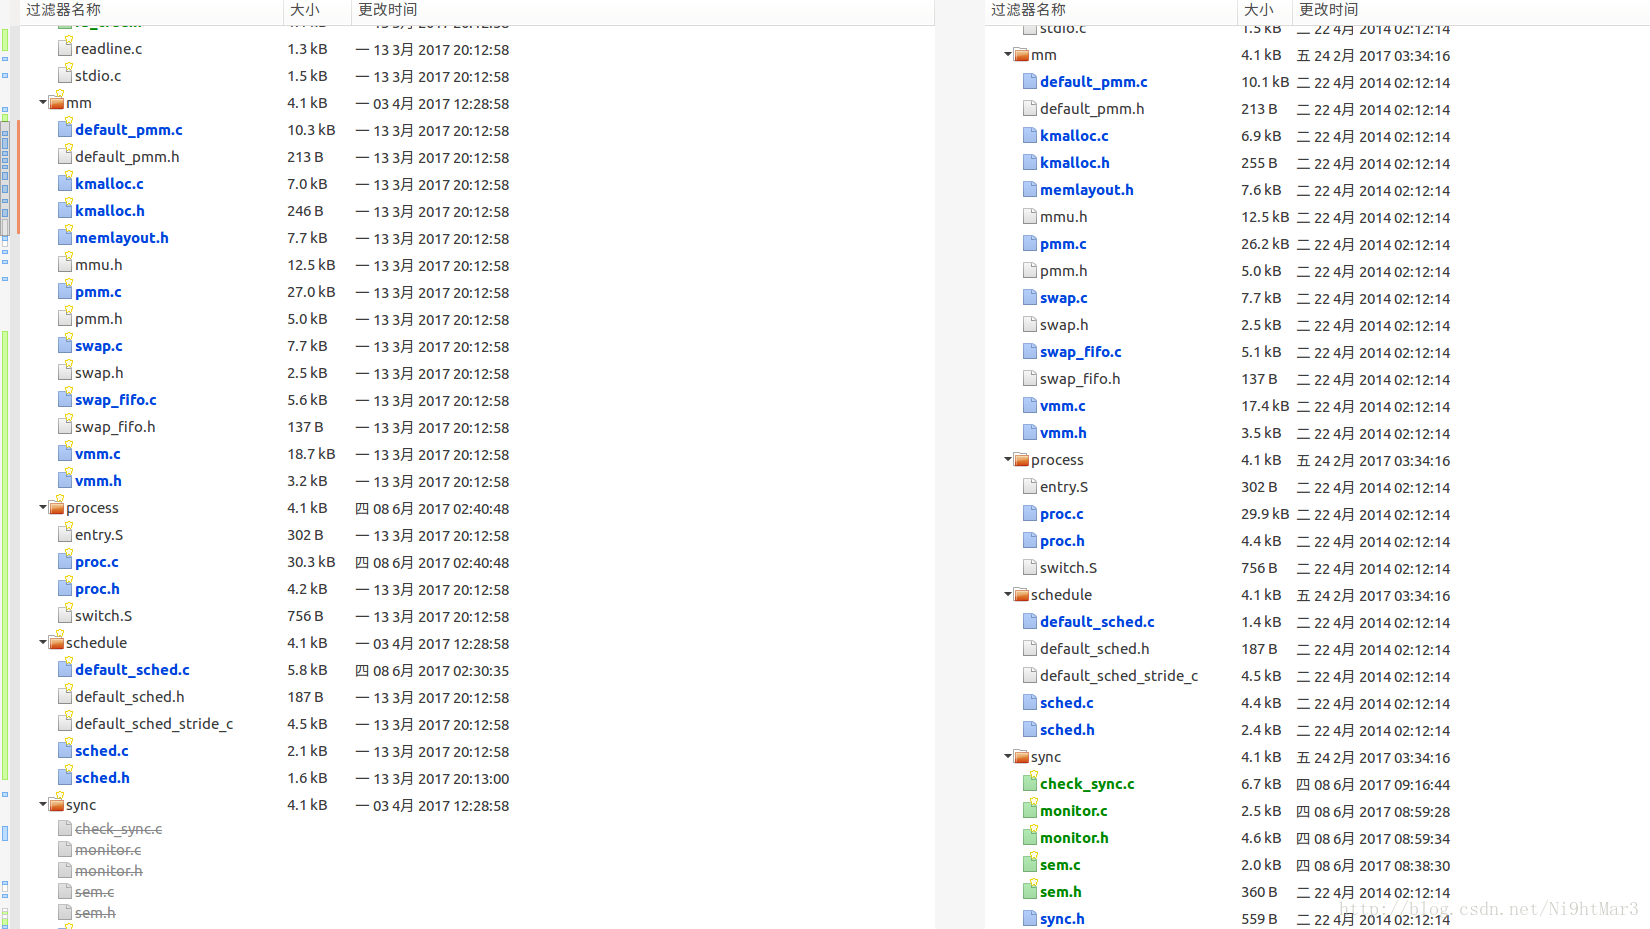Screen dimensions: 1650x929
Task: Click left pane mm folder icon
Action: tap(56, 102)
